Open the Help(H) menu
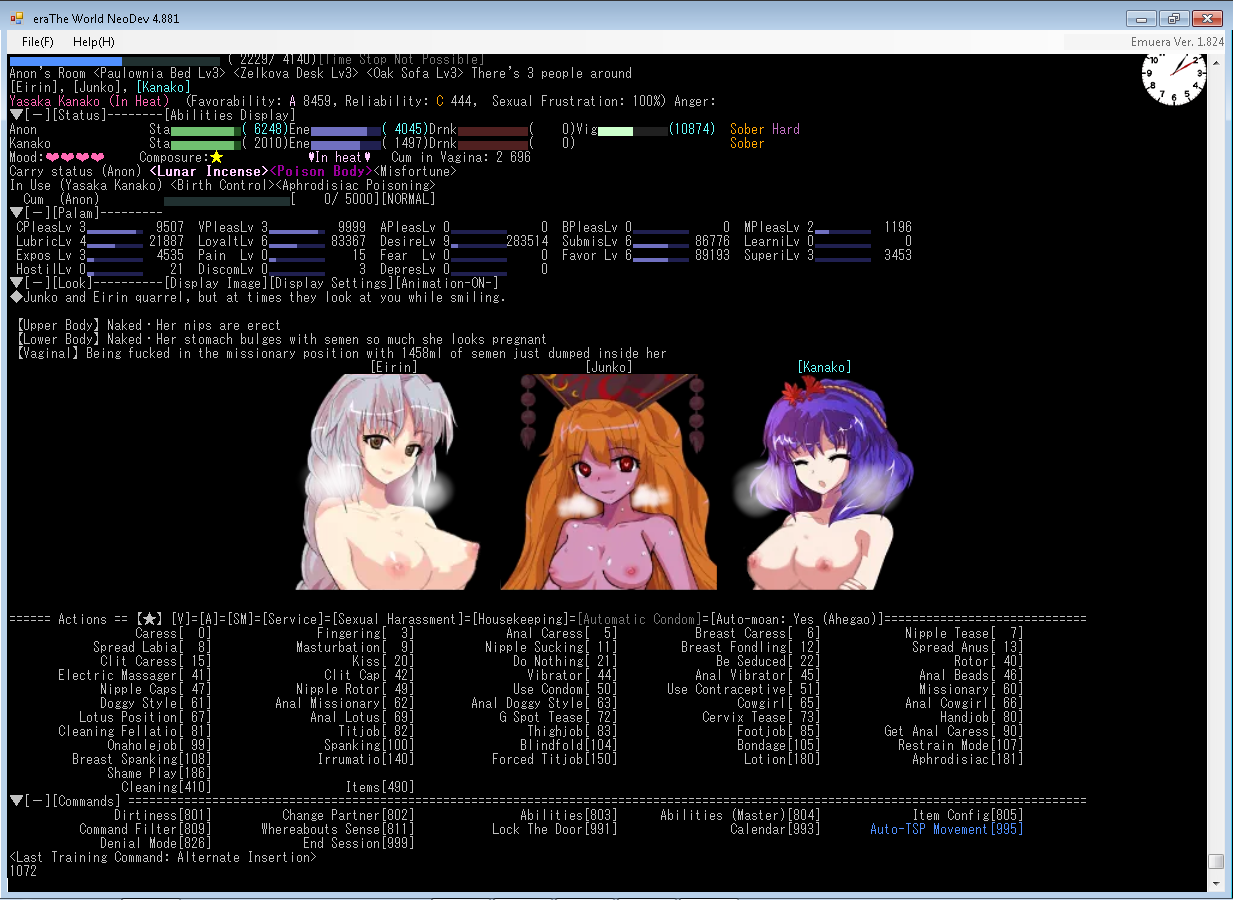This screenshot has width=1233, height=900. [94, 42]
